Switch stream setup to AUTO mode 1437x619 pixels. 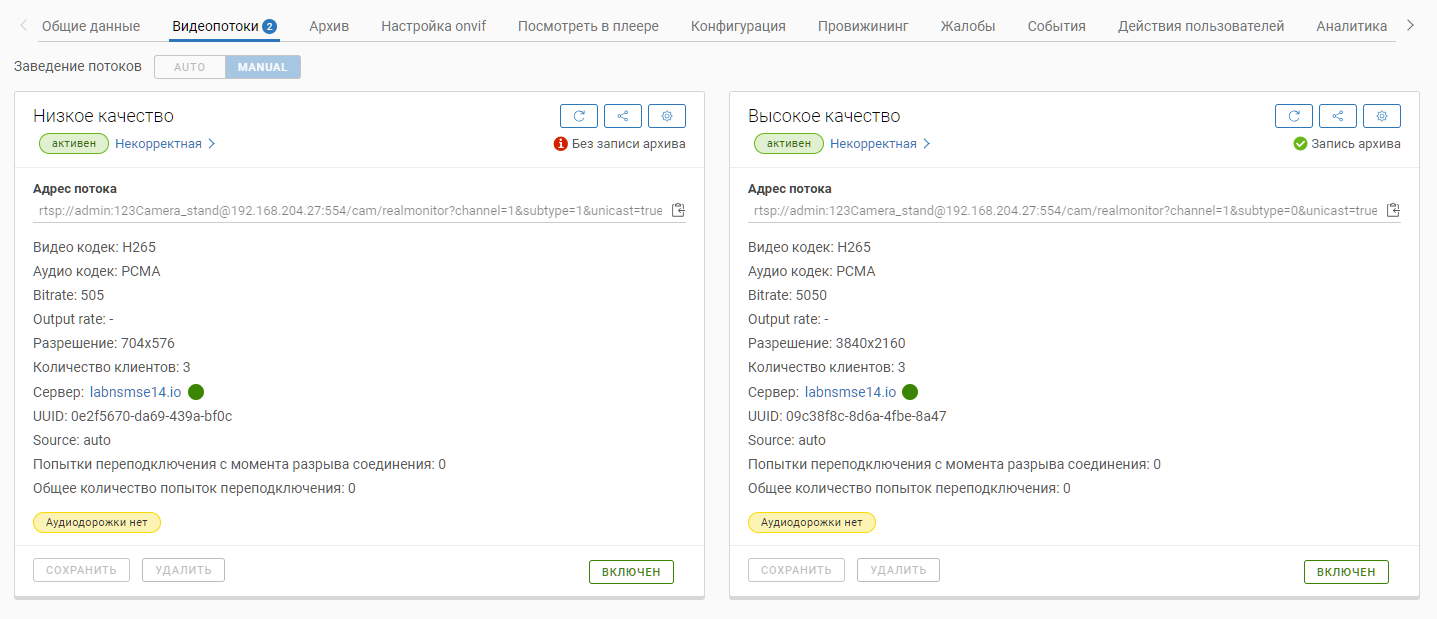click(190, 67)
